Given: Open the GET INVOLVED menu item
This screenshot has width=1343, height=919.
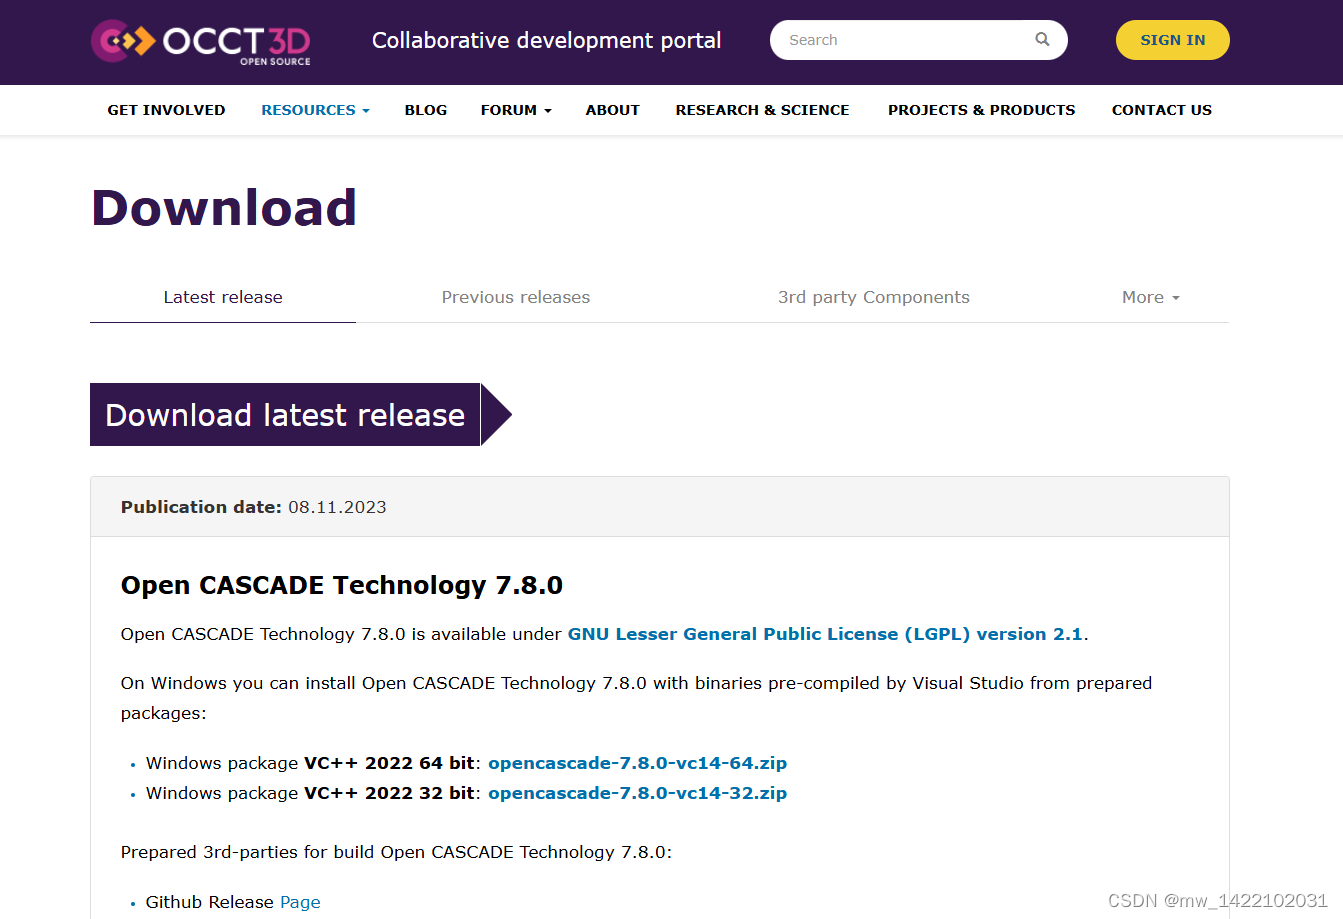Looking at the screenshot, I should coord(166,110).
